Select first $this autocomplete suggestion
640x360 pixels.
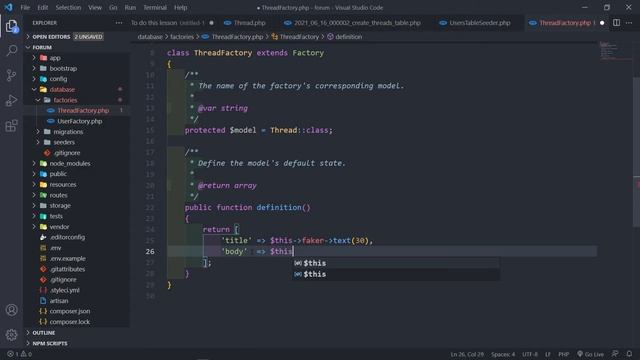(x=396, y=263)
